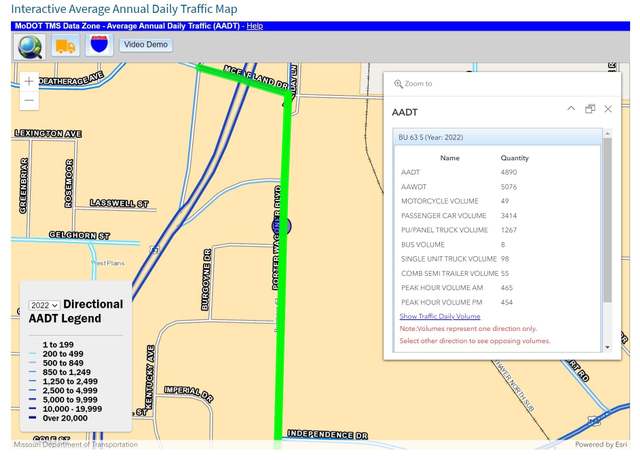
Task: Click the Independence Dr map label
Action: tap(327, 435)
